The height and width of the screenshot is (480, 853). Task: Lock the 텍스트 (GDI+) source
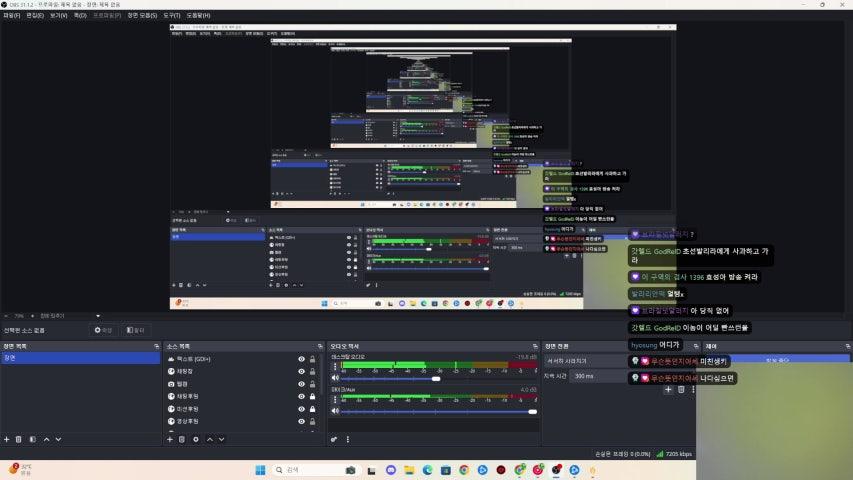[x=312, y=359]
